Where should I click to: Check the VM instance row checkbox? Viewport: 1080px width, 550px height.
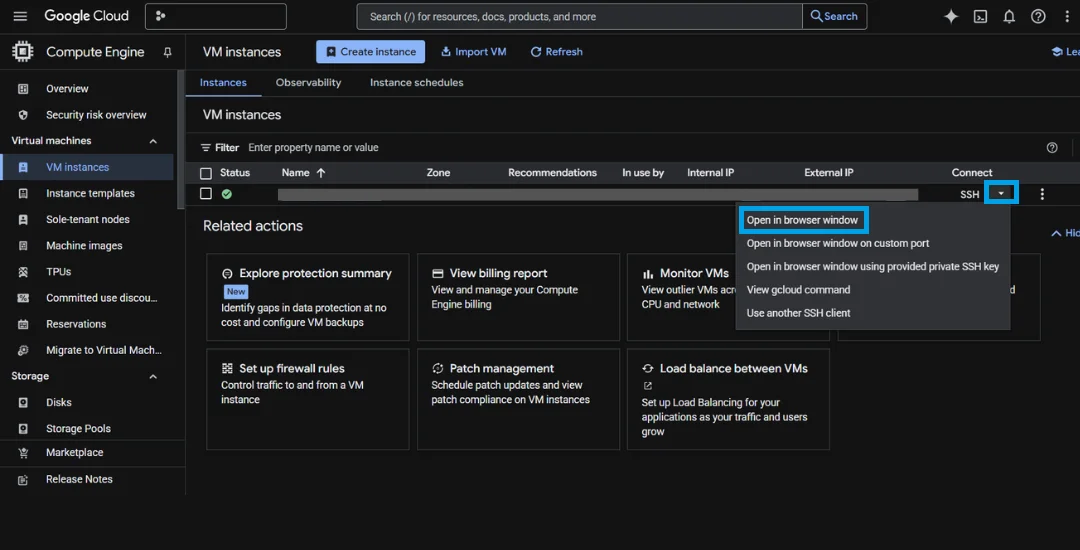(x=205, y=194)
